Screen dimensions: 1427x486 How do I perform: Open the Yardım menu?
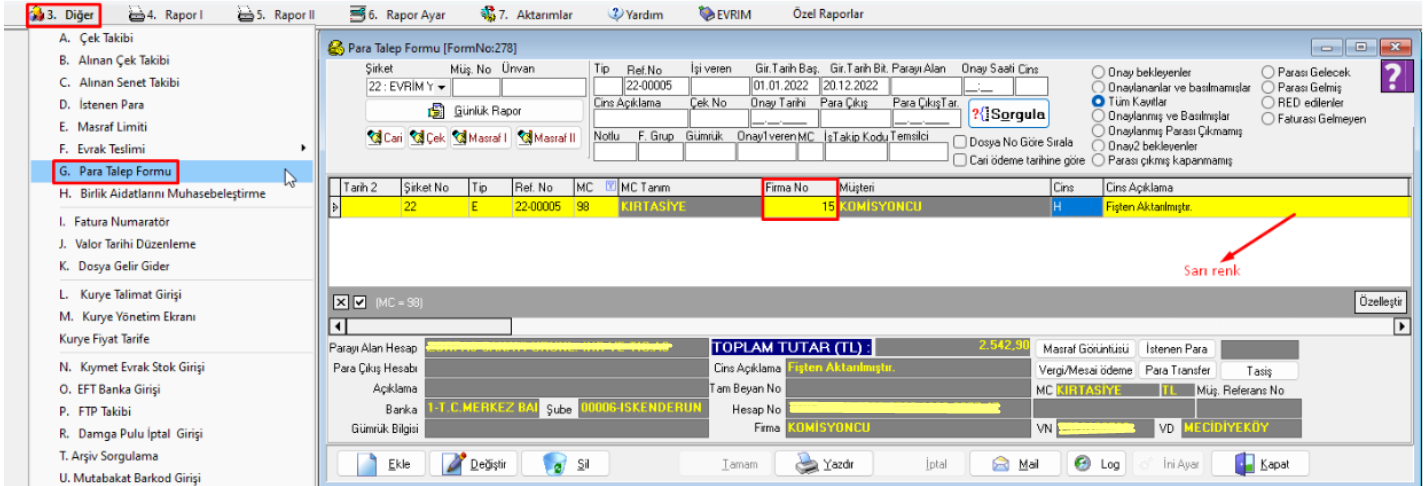tap(636, 15)
